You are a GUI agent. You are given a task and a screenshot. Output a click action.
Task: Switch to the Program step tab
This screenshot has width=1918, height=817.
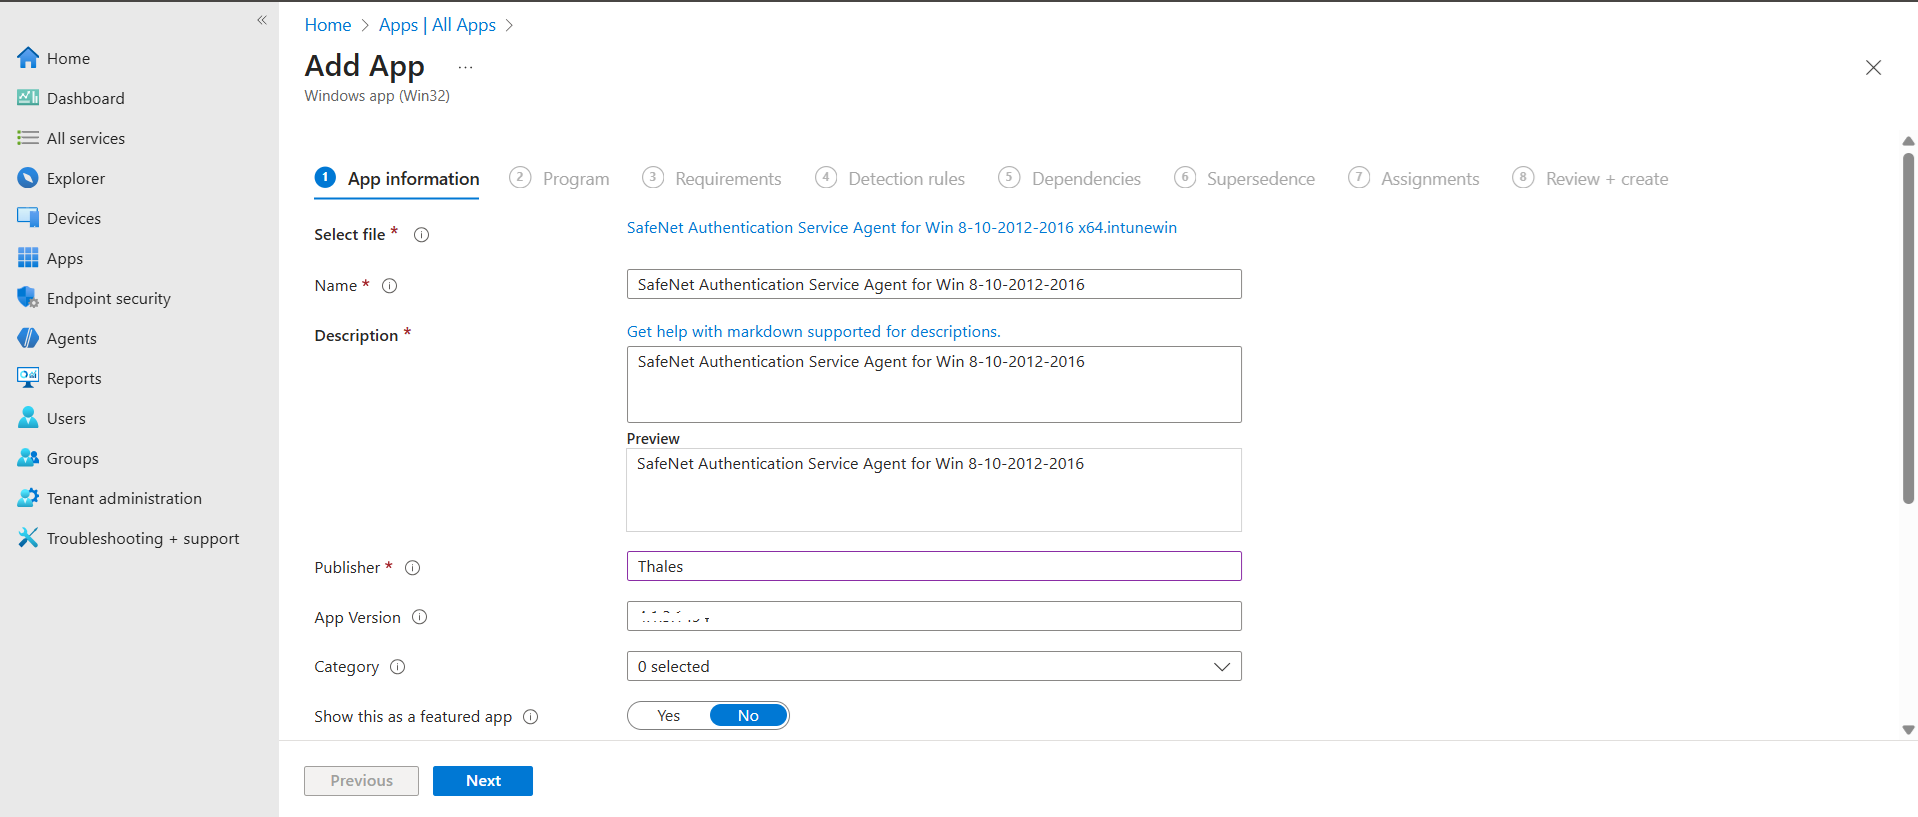[560, 179]
